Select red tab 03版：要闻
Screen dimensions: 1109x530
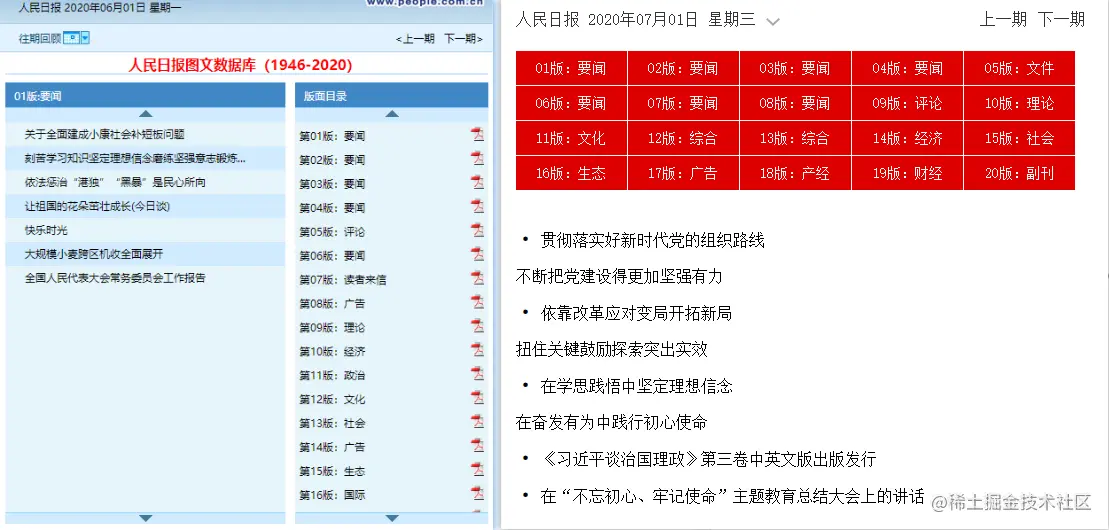click(795, 69)
